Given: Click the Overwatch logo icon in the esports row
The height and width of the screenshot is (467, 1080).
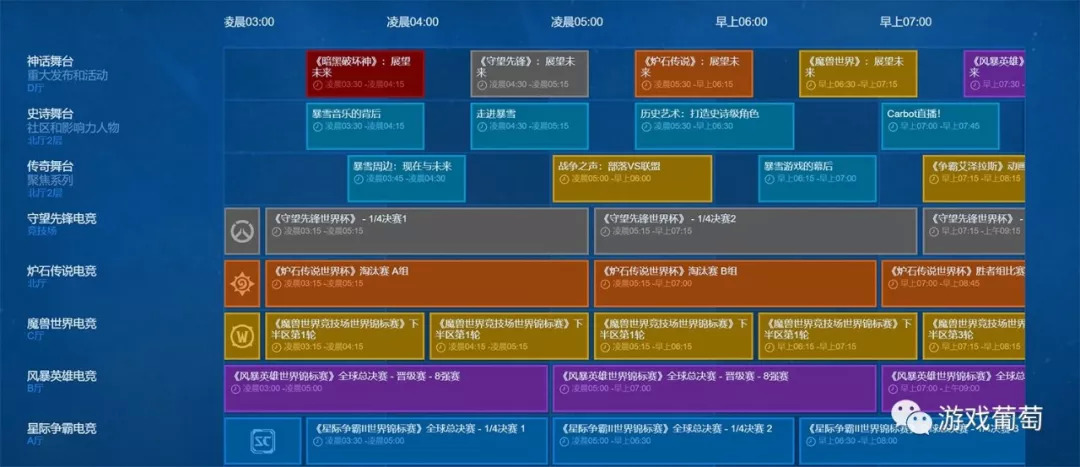Looking at the screenshot, I should (242, 231).
